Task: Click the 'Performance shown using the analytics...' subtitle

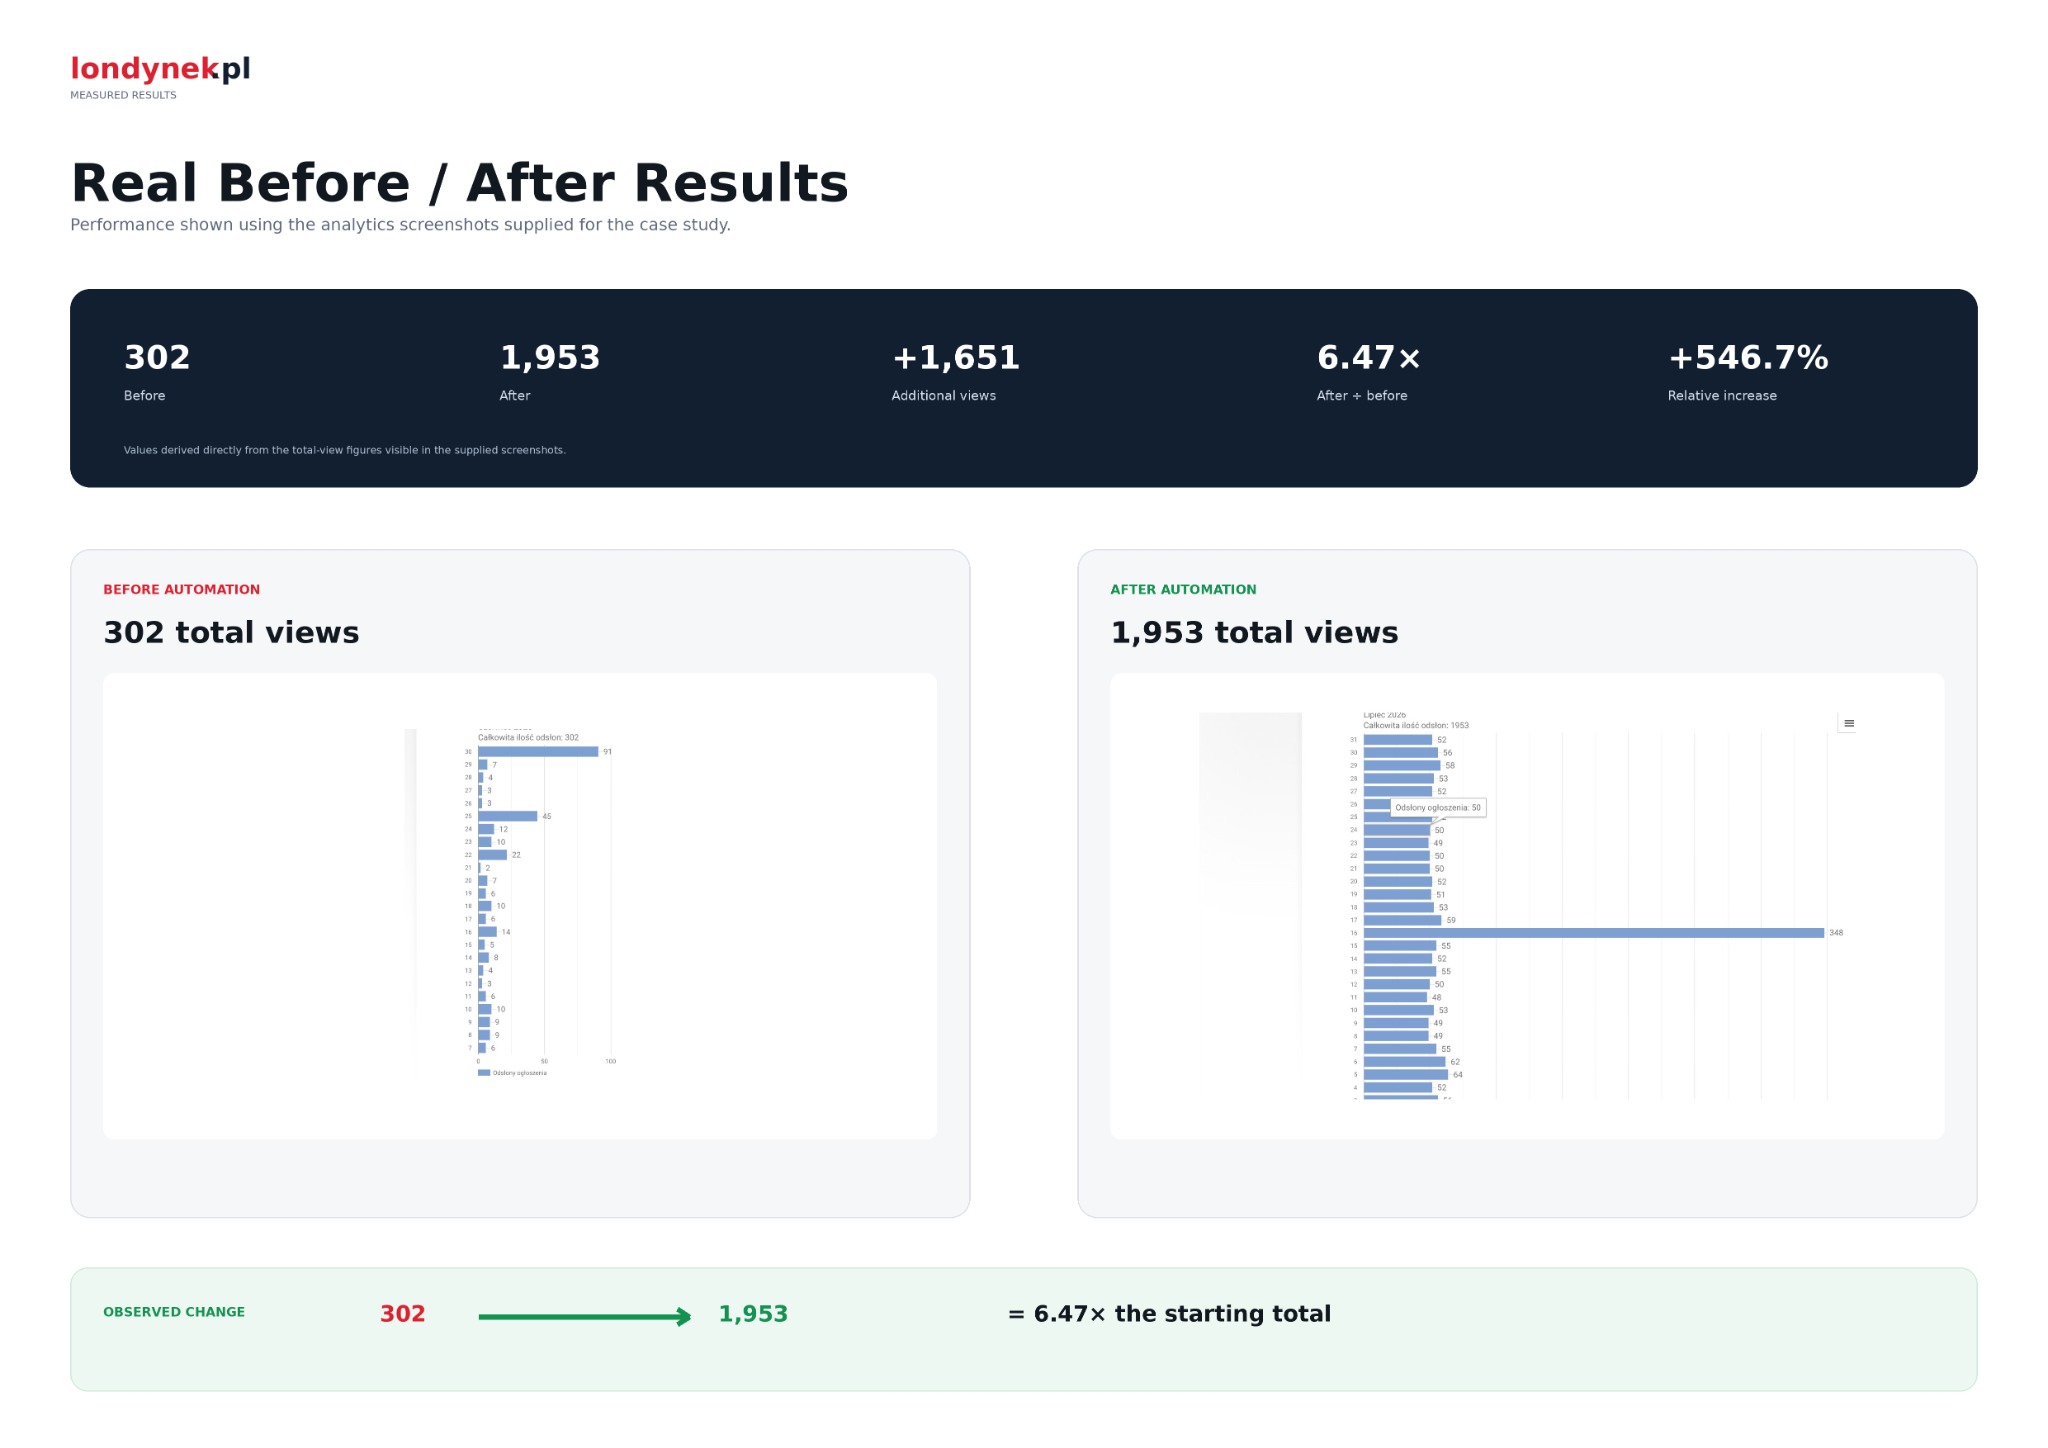Action: [400, 225]
